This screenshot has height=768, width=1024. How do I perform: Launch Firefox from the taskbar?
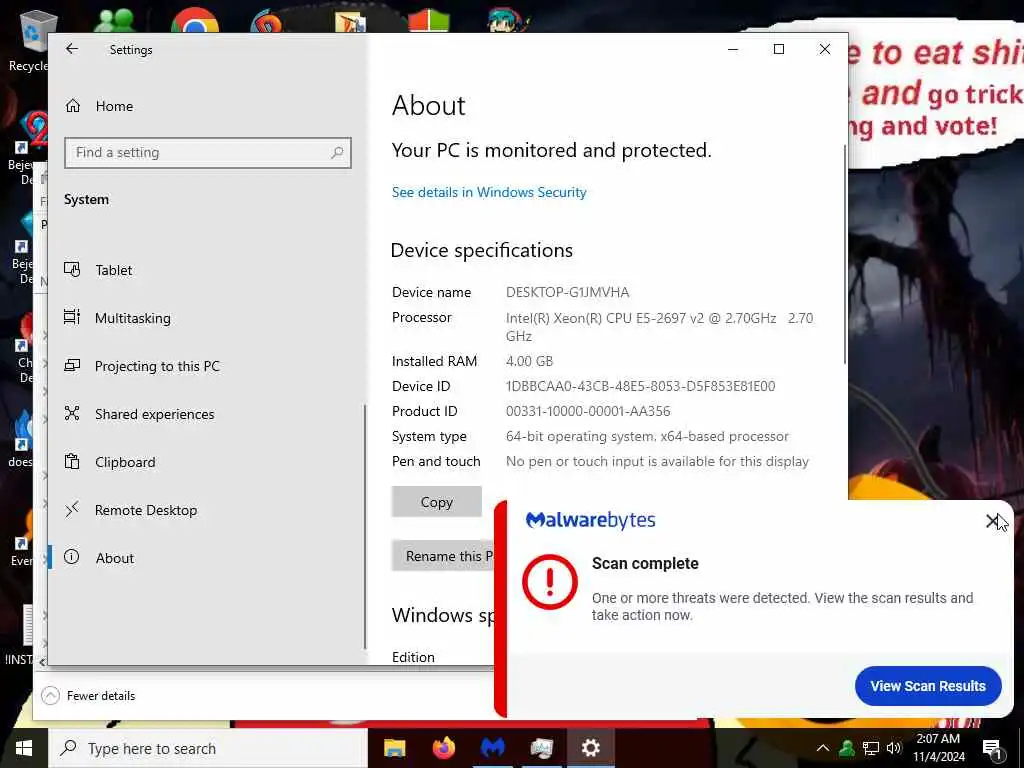[443, 748]
